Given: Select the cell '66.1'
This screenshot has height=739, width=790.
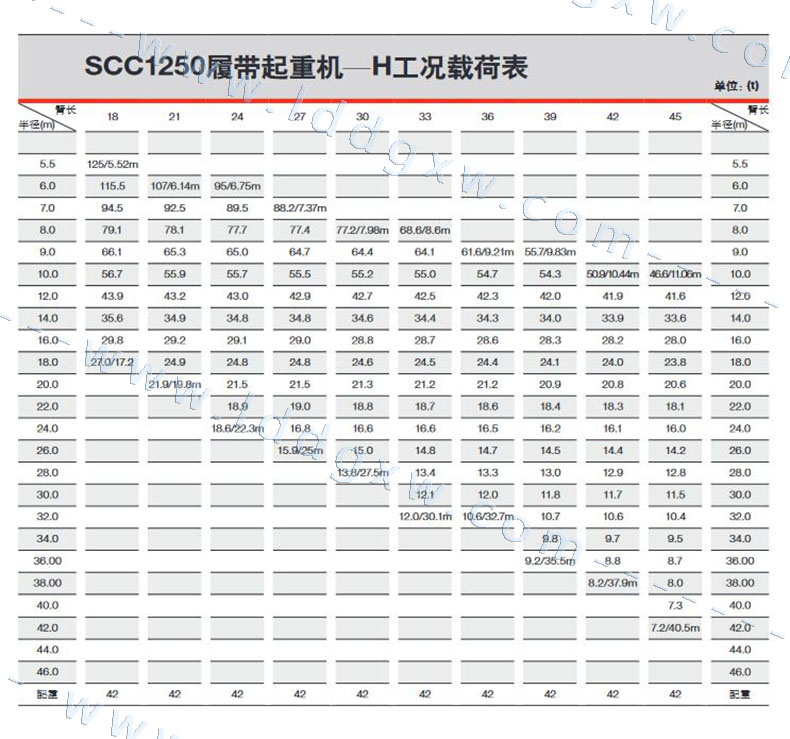Looking at the screenshot, I should pos(112,252).
